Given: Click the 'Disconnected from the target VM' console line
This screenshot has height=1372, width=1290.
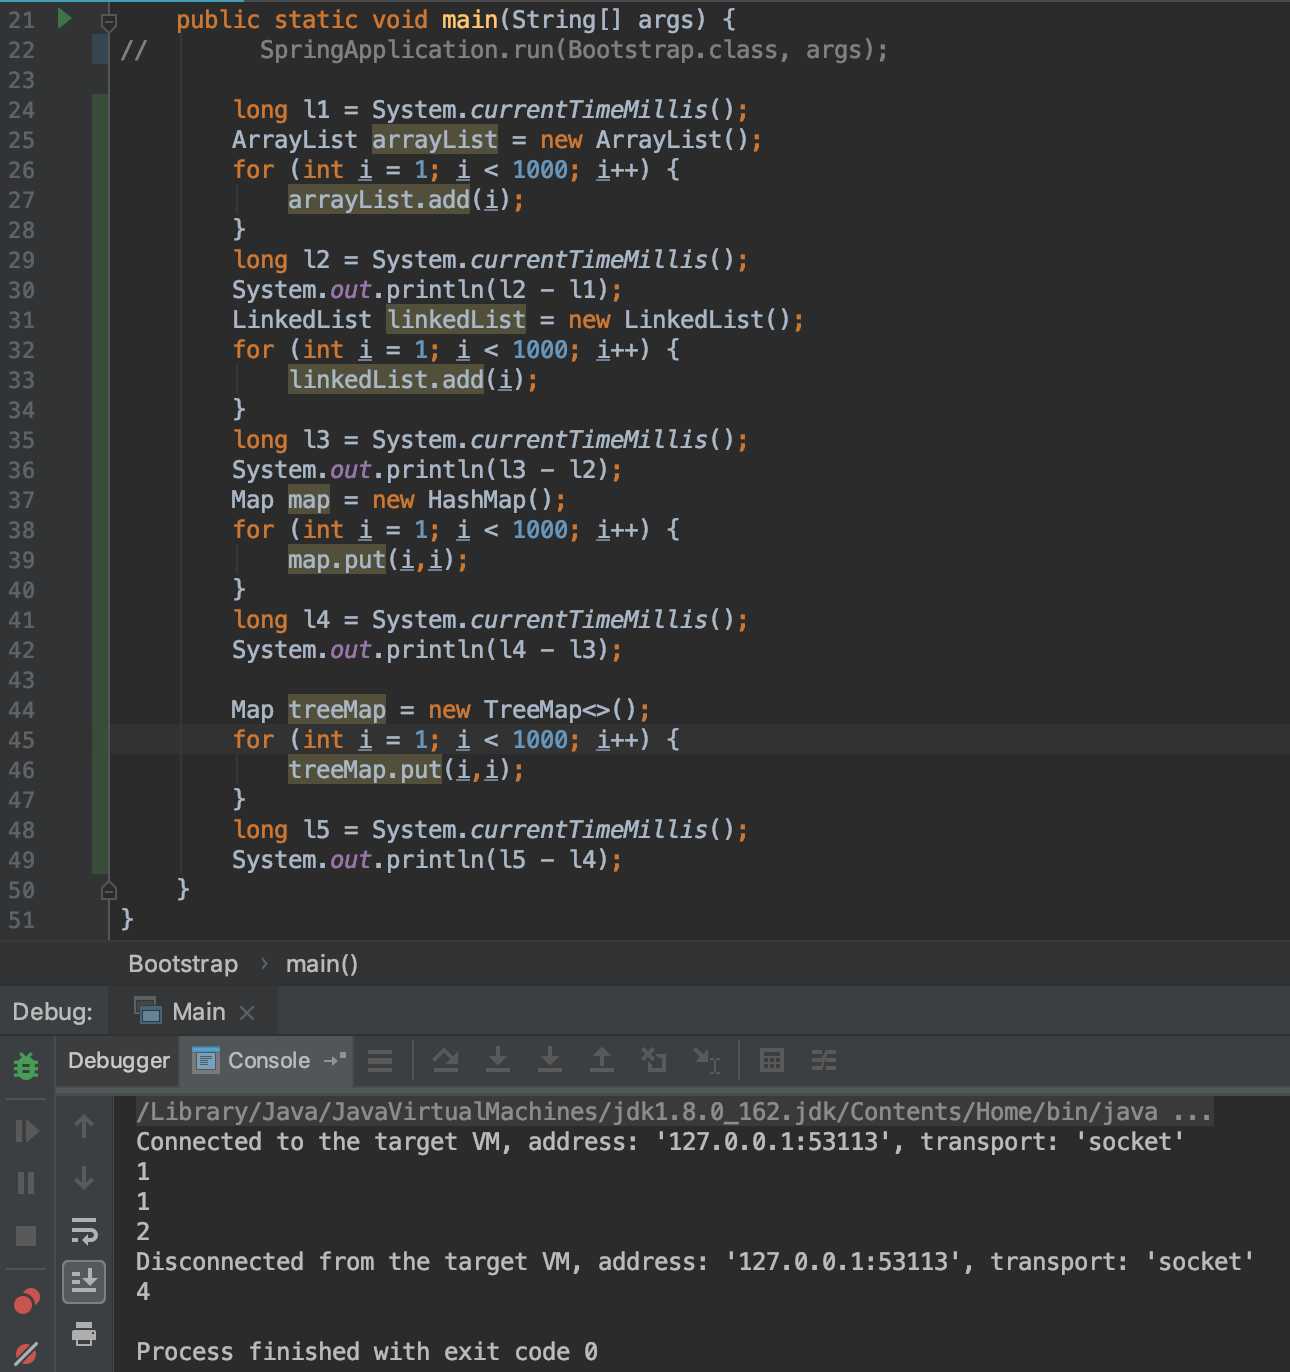Looking at the screenshot, I should (695, 1262).
